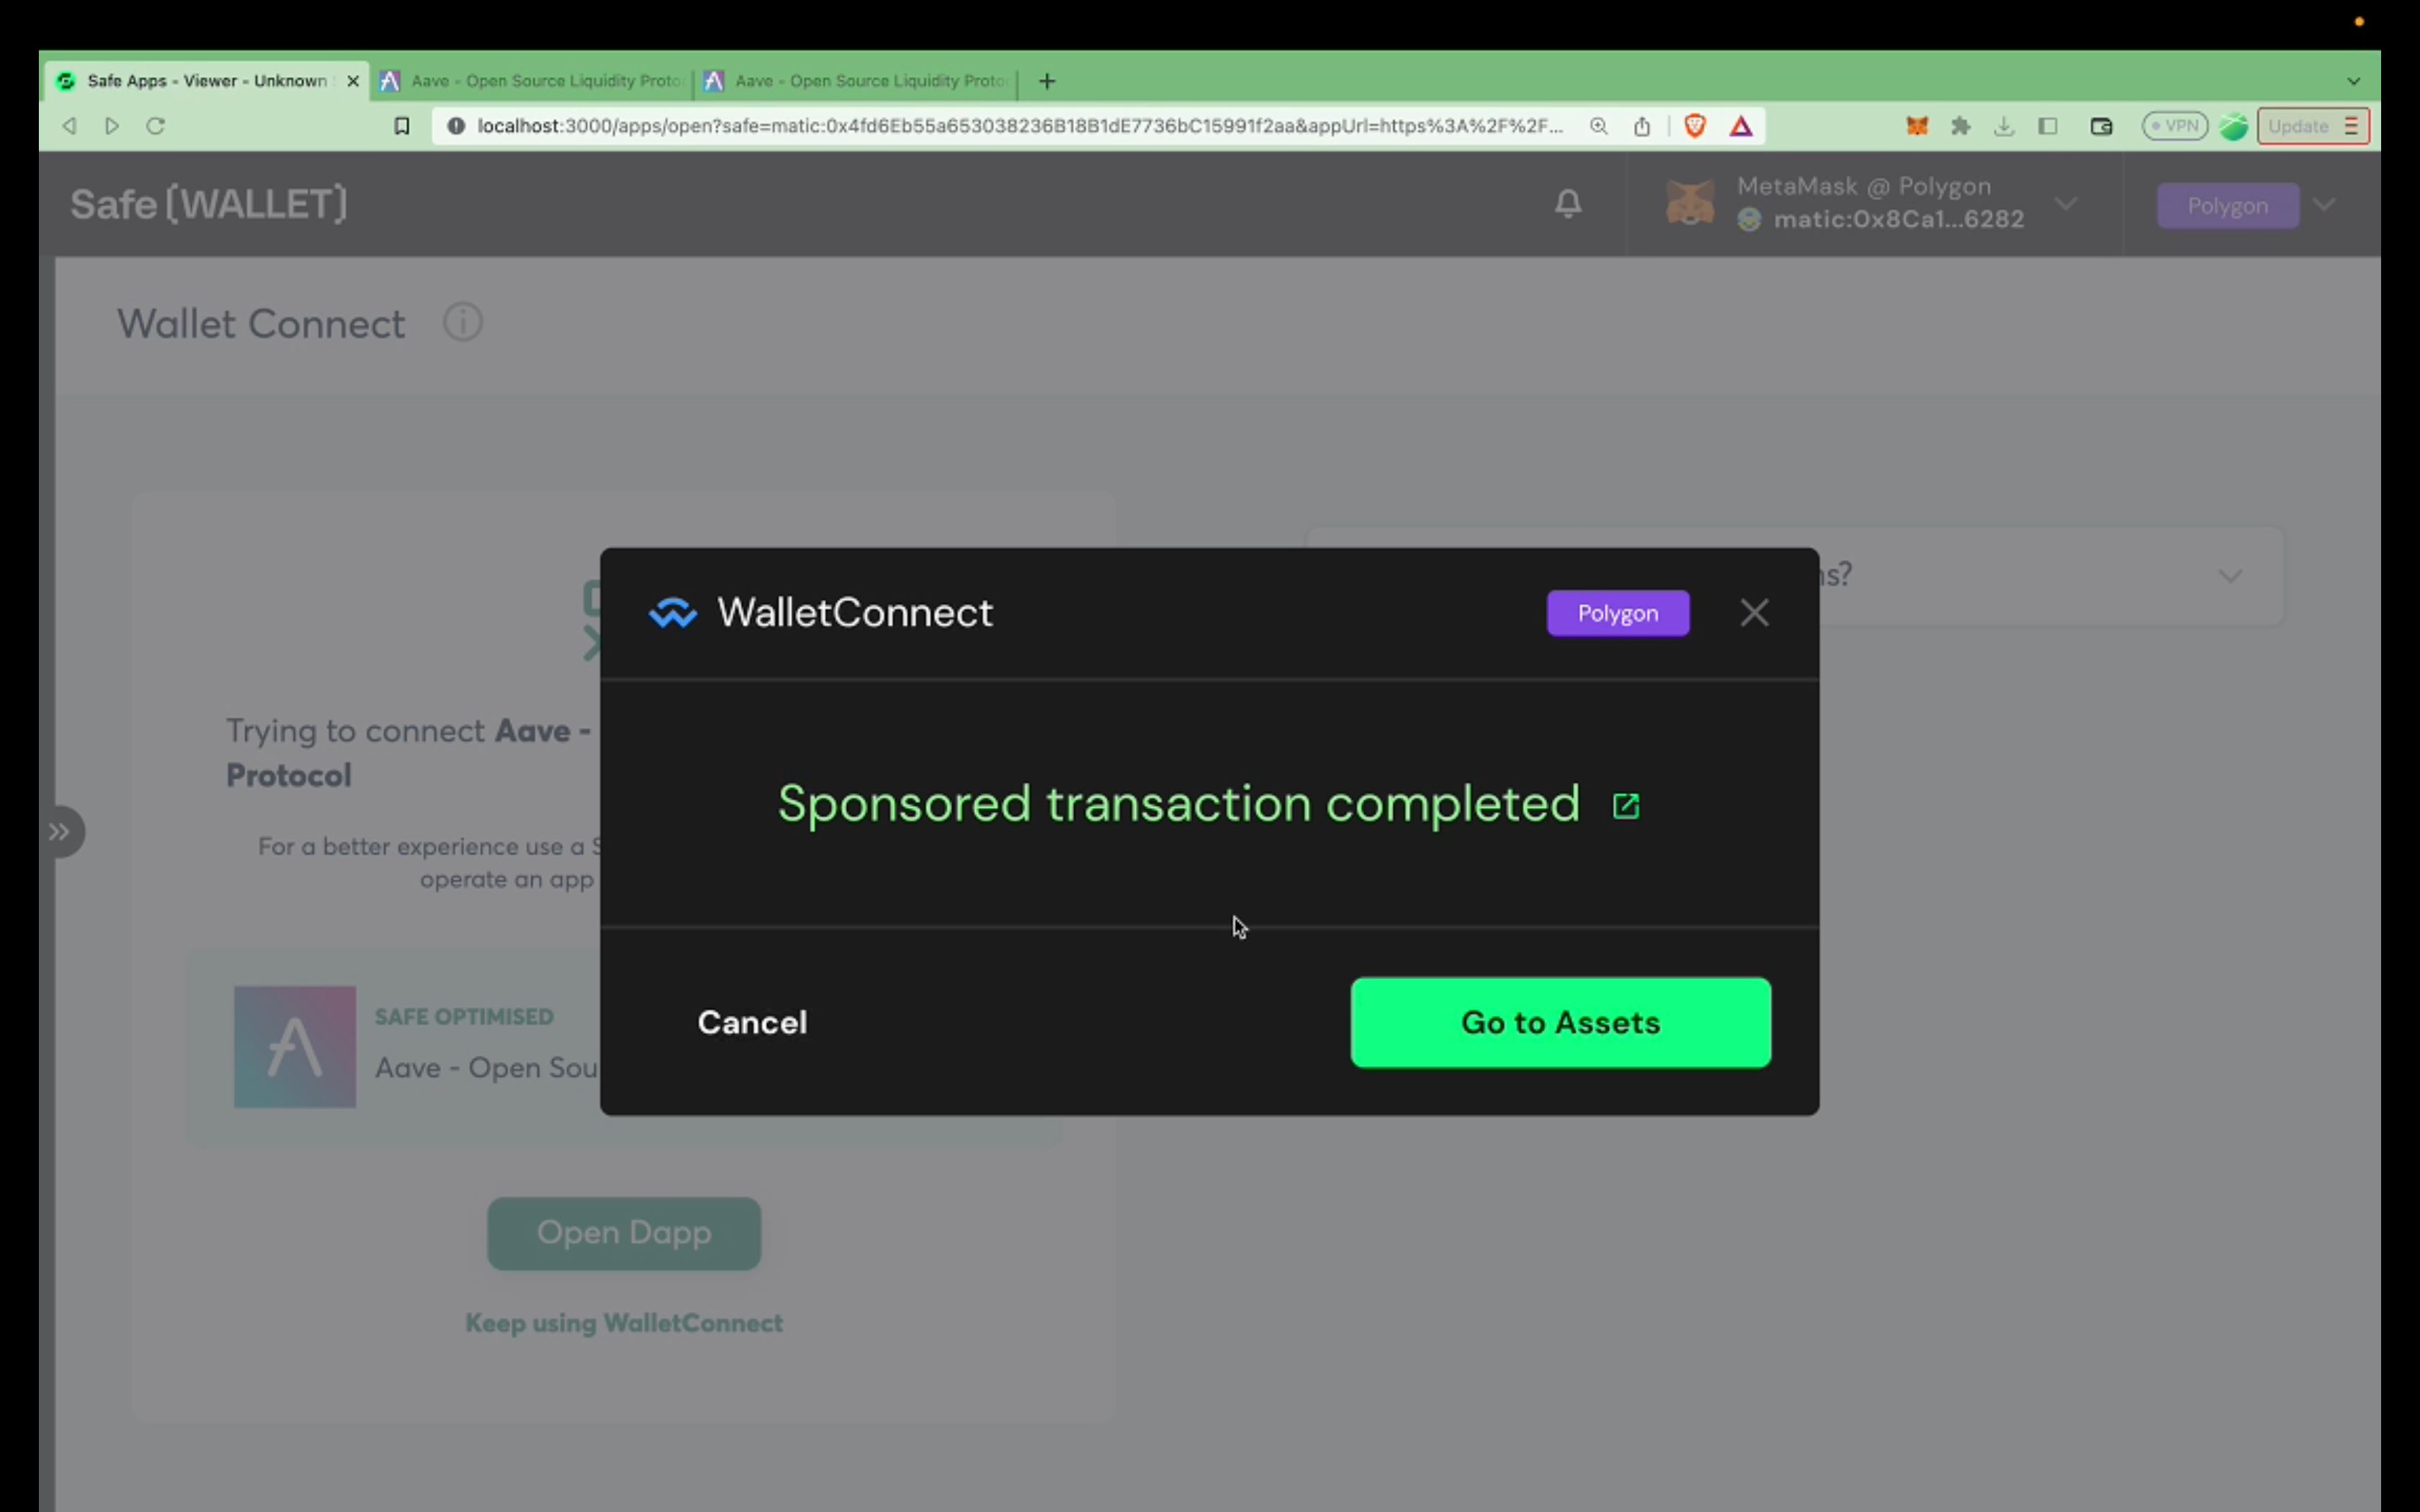Click Go to Assets button
Screen dimensions: 2420x1512
1559,1021
